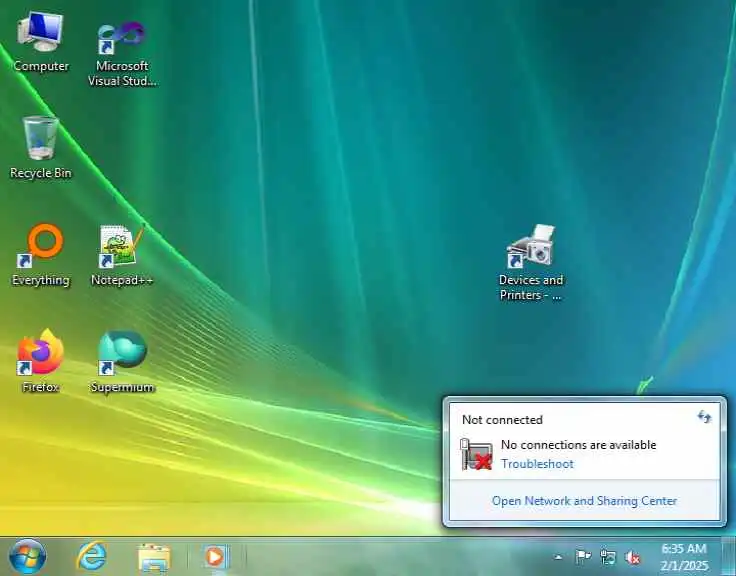Select the Notepad++ desktop shortcut

pos(122,255)
